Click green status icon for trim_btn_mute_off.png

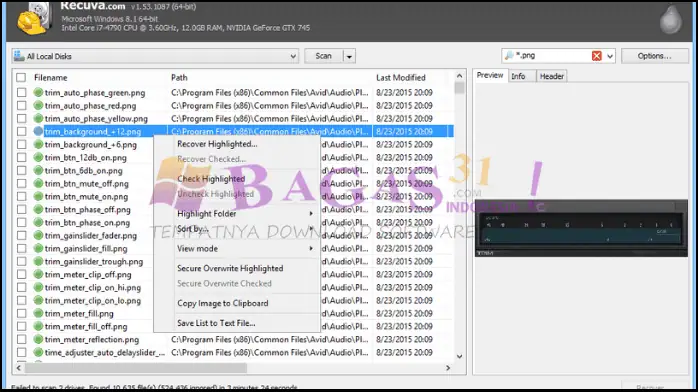(x=38, y=183)
